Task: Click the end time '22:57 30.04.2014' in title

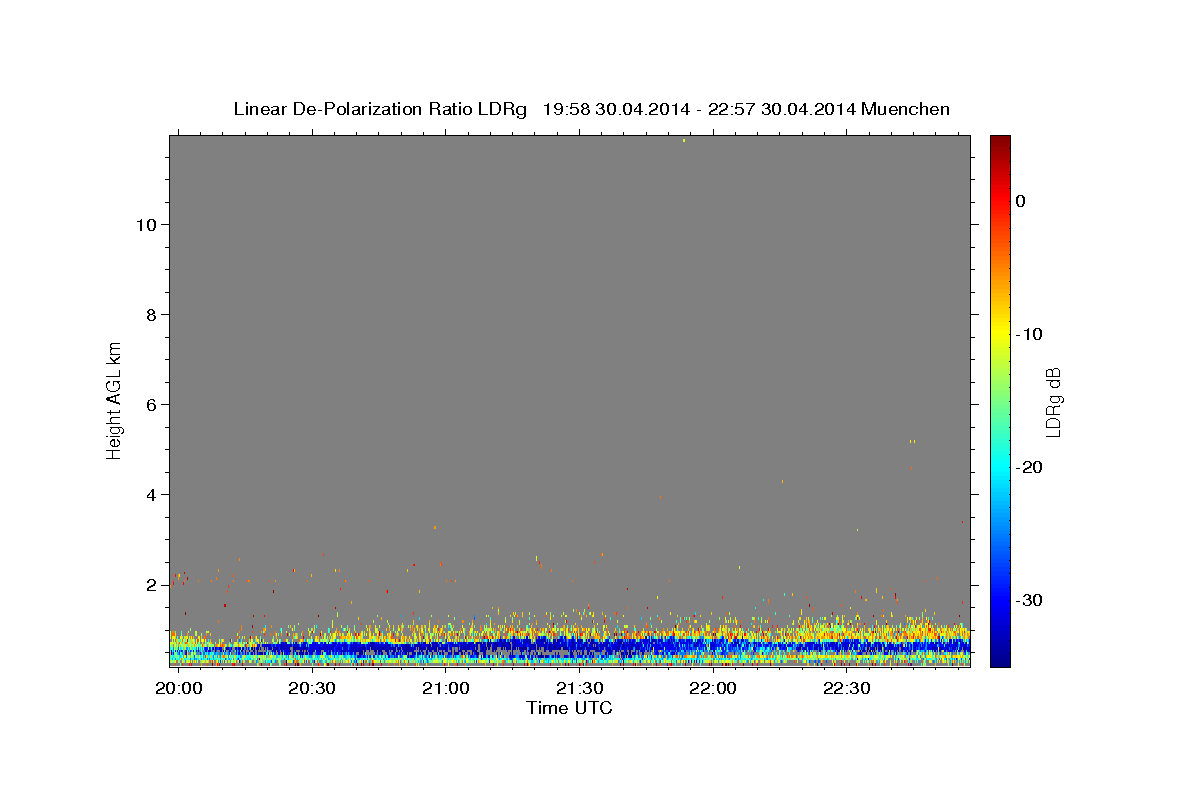Action: coord(782,109)
